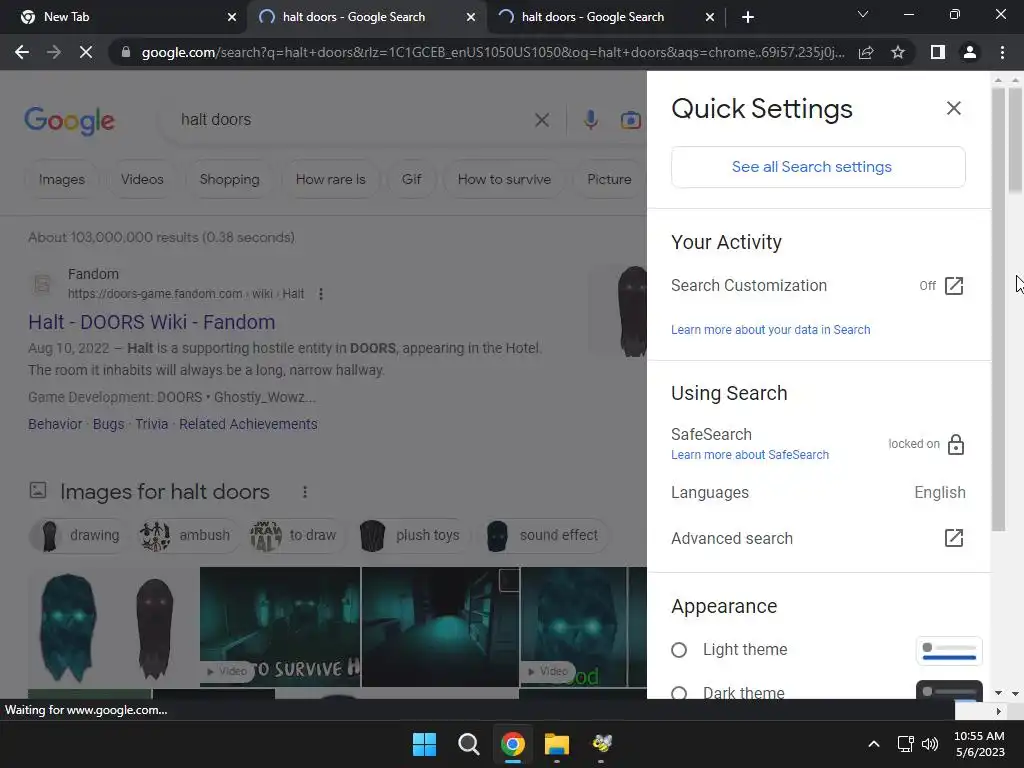
Task: Select the Videos filter chip
Action: (x=142, y=180)
